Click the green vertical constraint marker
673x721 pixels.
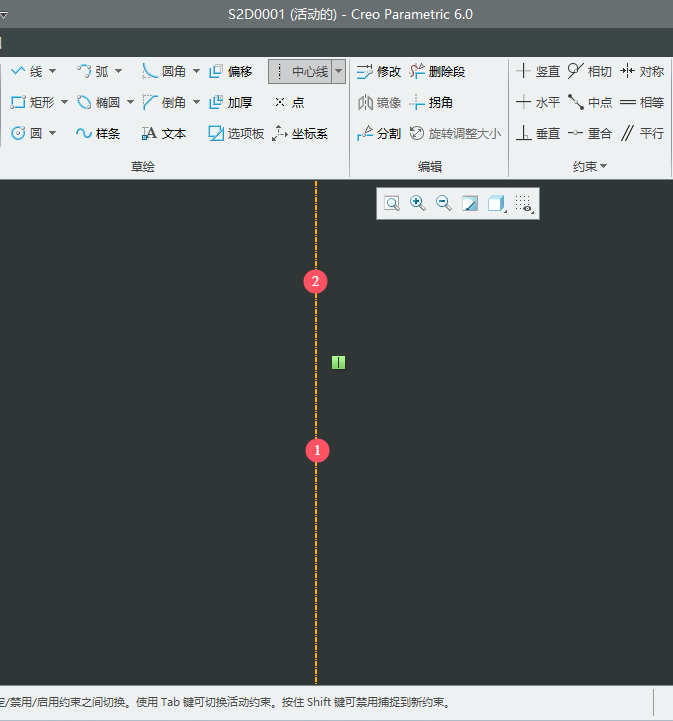click(338, 363)
